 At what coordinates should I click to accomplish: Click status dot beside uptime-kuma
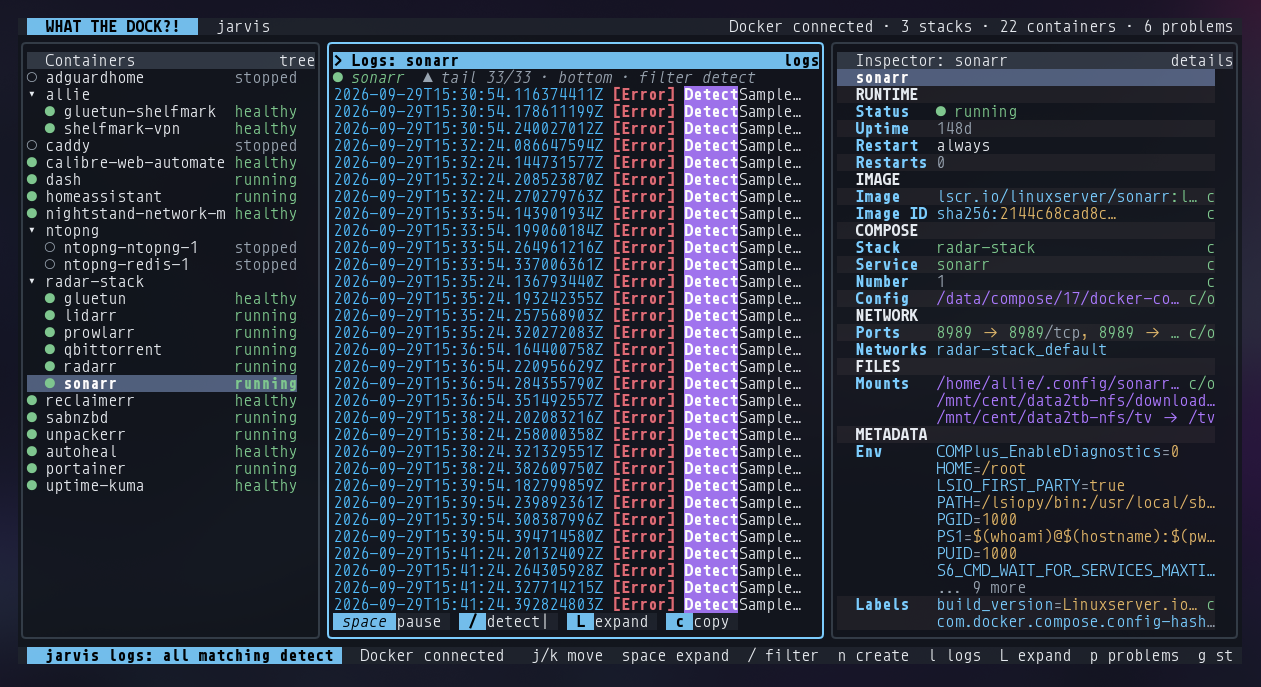[x=32, y=486]
